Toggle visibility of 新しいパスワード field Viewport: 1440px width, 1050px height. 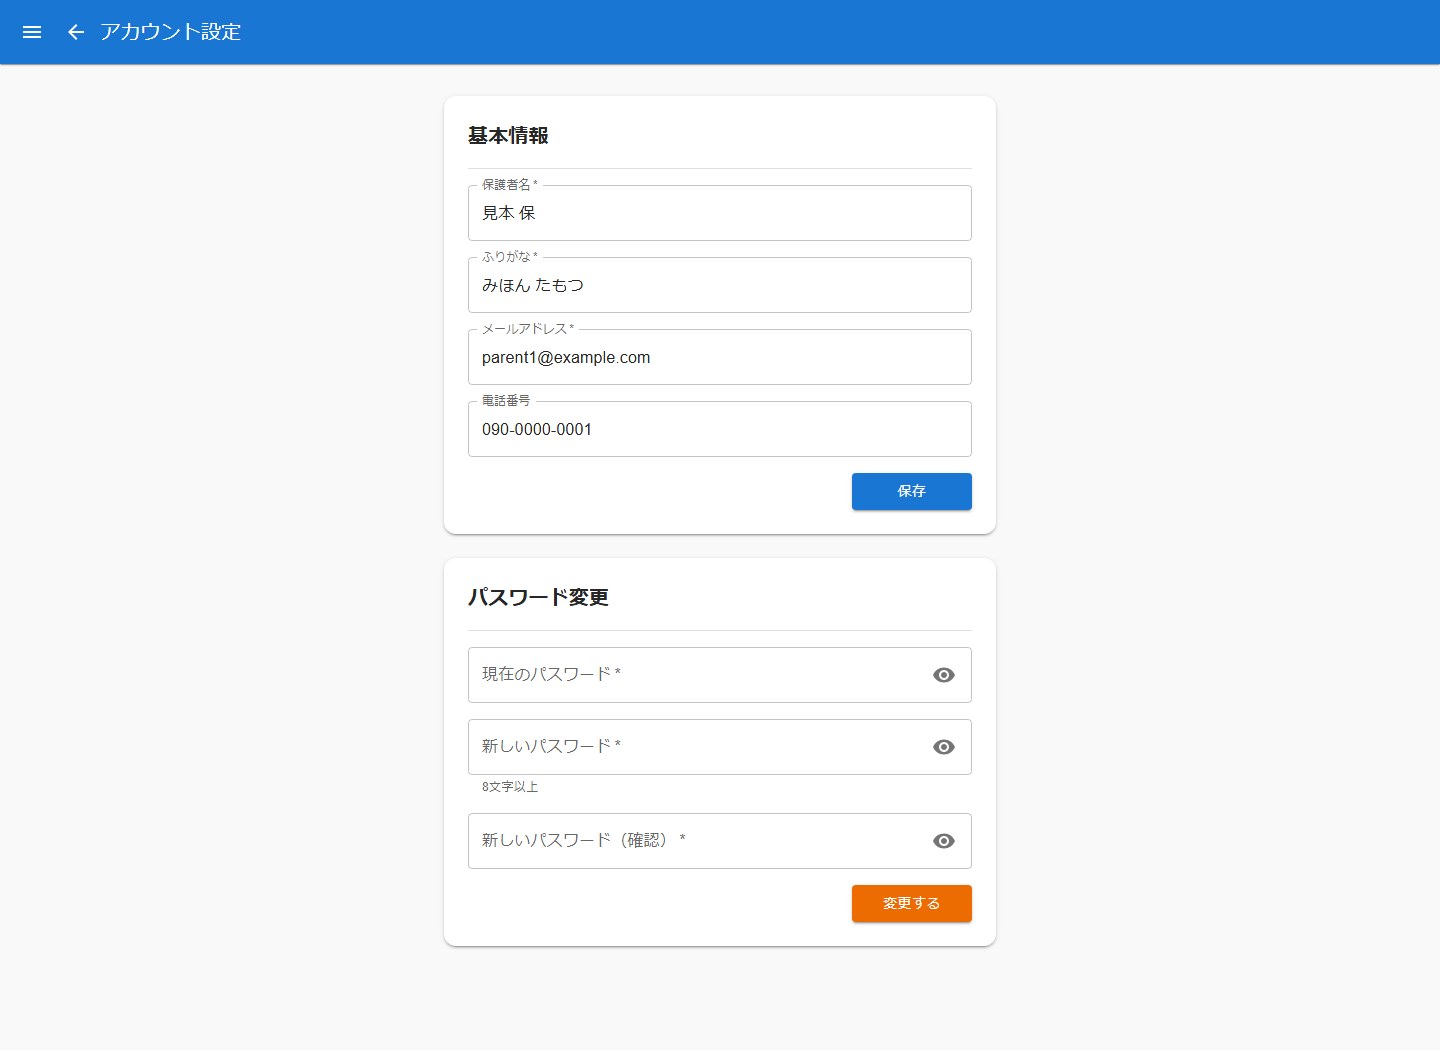[x=943, y=747]
